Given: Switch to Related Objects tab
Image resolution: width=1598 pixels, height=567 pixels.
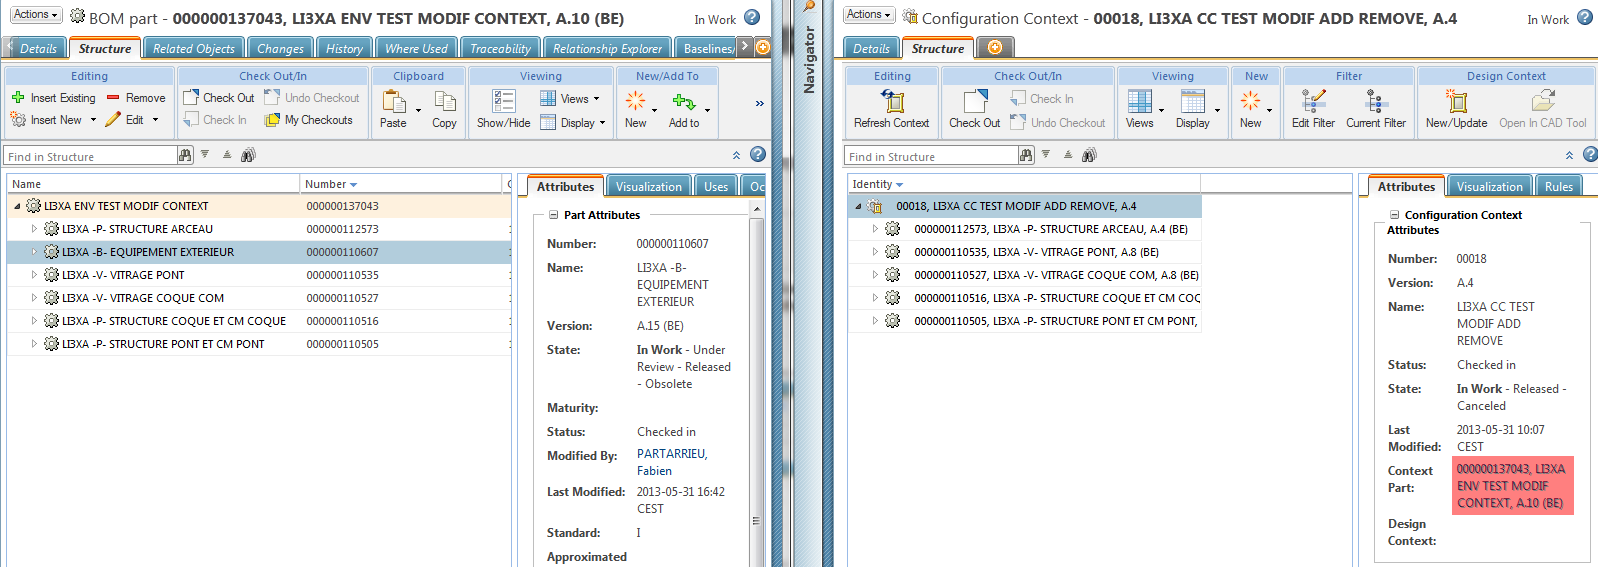Looking at the screenshot, I should (x=194, y=48).
